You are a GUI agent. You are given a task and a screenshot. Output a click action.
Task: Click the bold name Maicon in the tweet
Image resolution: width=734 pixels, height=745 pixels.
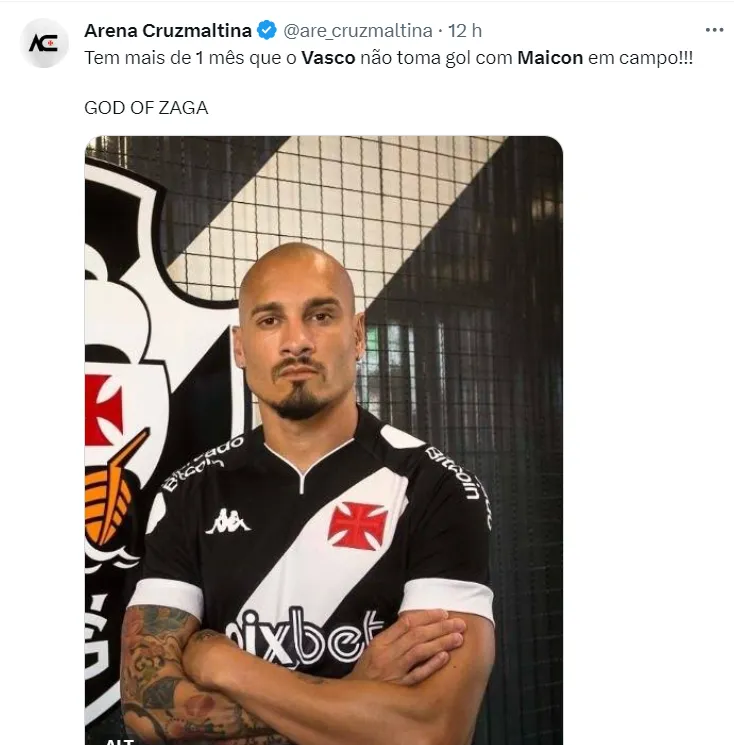pos(550,58)
